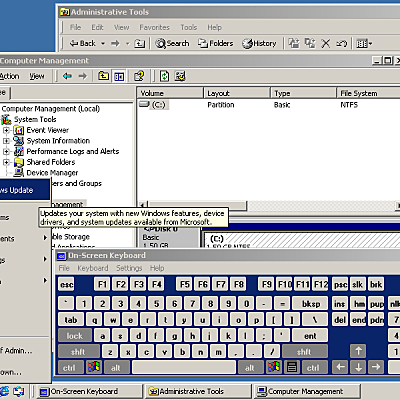Select System Tools tree item
The height and width of the screenshot is (400, 400).
(35, 119)
